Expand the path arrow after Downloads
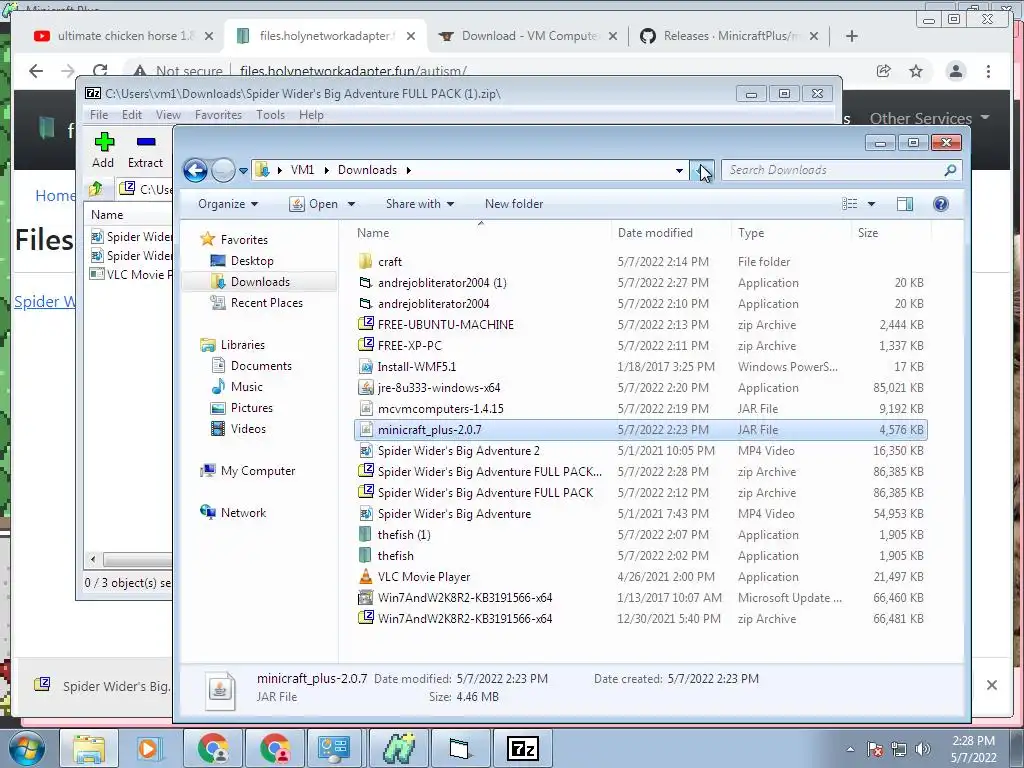 click(409, 170)
